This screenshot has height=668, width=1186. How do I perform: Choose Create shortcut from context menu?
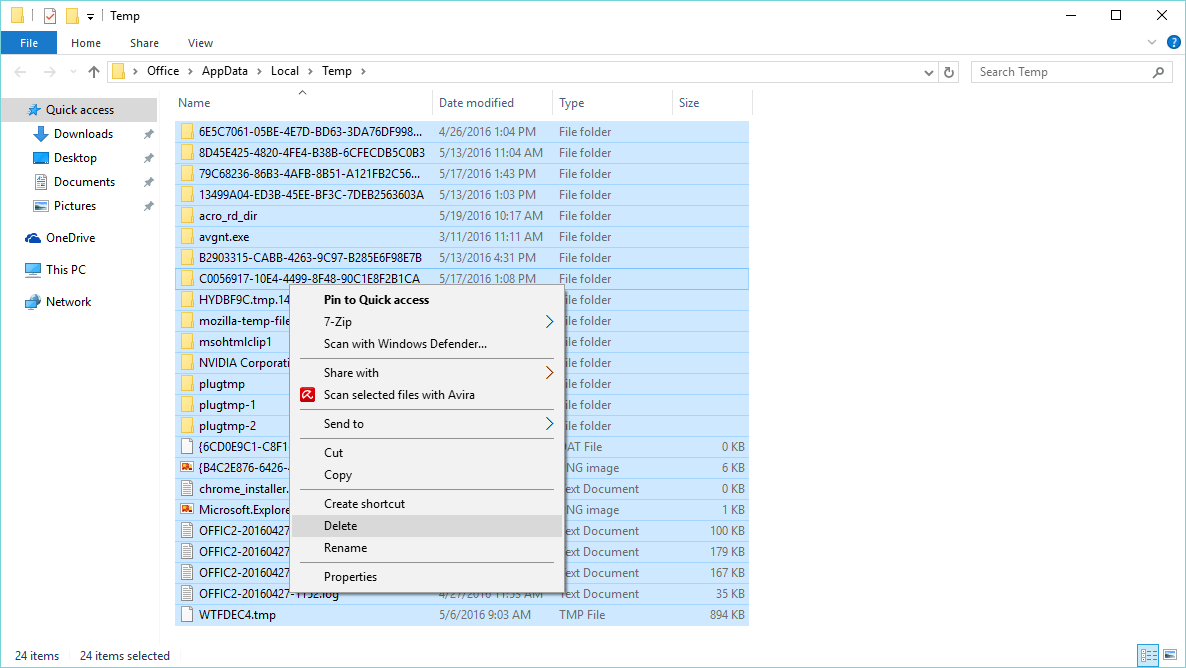point(427,504)
